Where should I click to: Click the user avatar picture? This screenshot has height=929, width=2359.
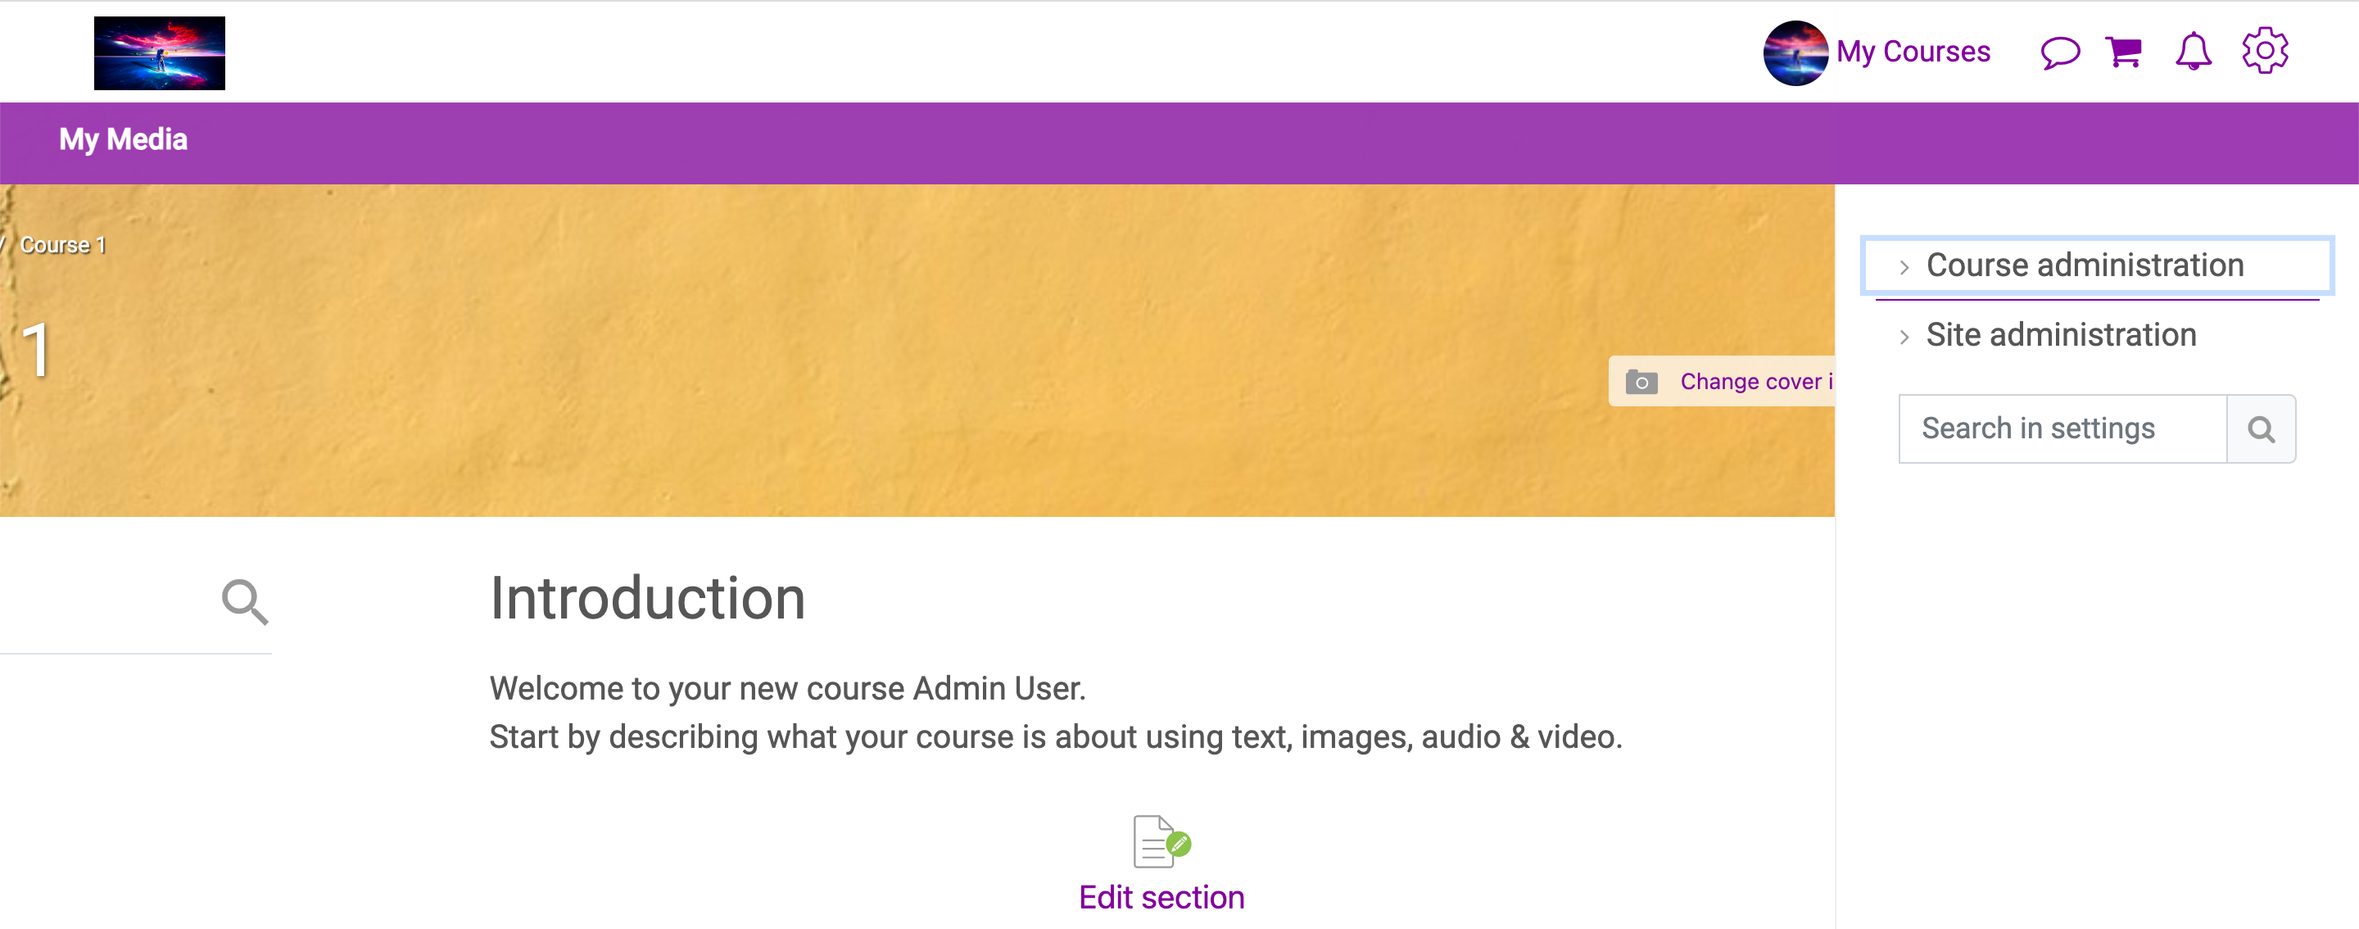pyautogui.click(x=1796, y=53)
